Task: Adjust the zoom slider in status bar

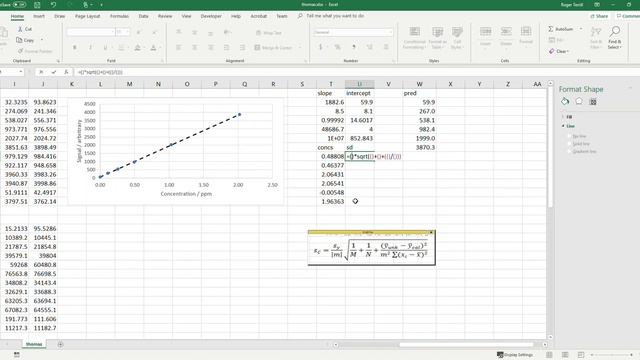Action: (612, 355)
